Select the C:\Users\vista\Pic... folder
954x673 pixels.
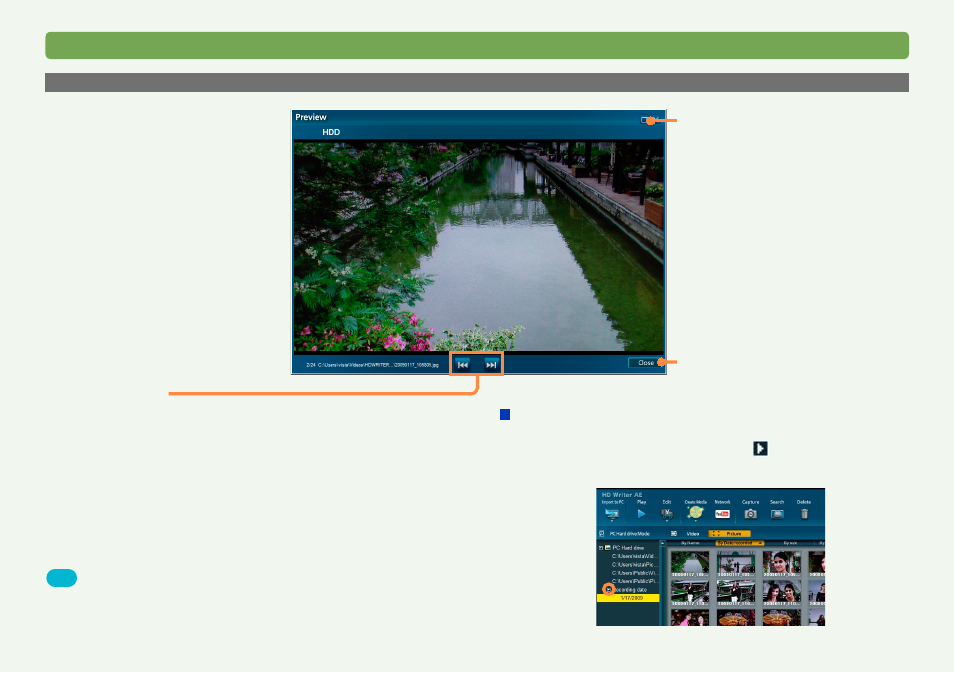coord(633,565)
